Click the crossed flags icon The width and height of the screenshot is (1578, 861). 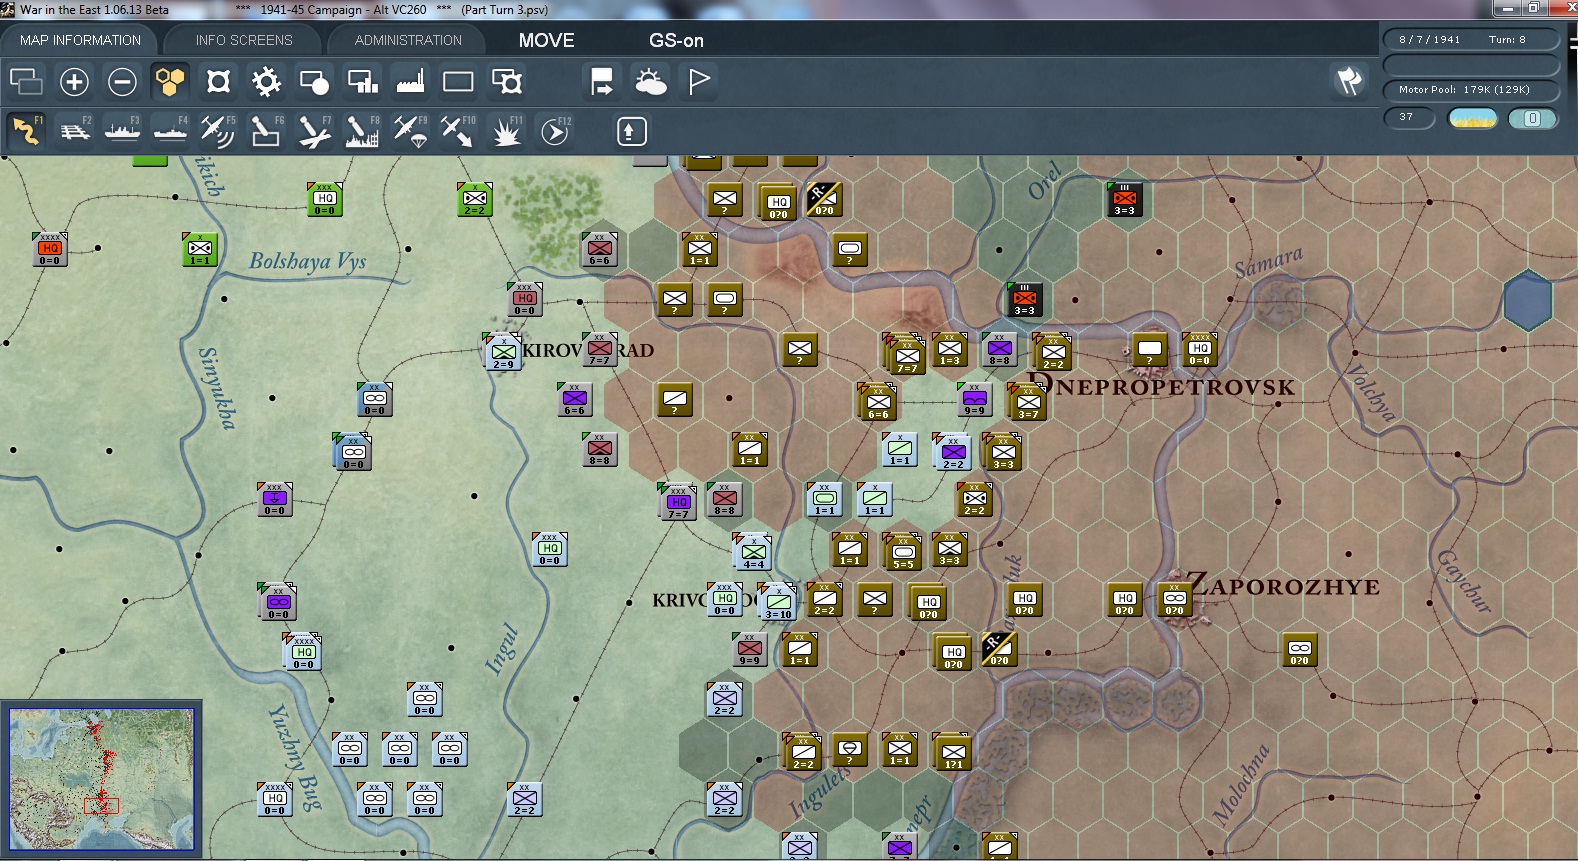click(1349, 81)
